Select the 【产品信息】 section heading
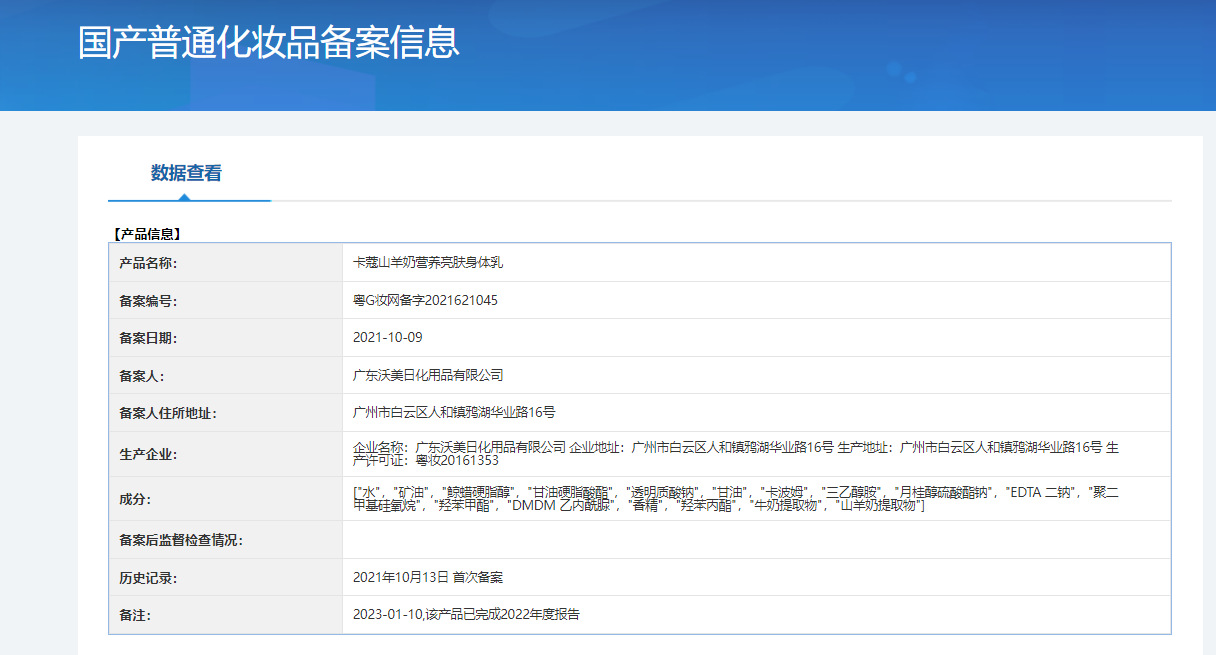 146,234
